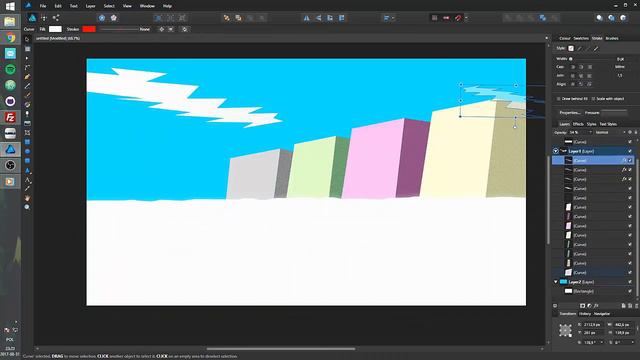This screenshot has height=360, width=640.
Task: Switch to the Swatches tab
Action: [581, 38]
